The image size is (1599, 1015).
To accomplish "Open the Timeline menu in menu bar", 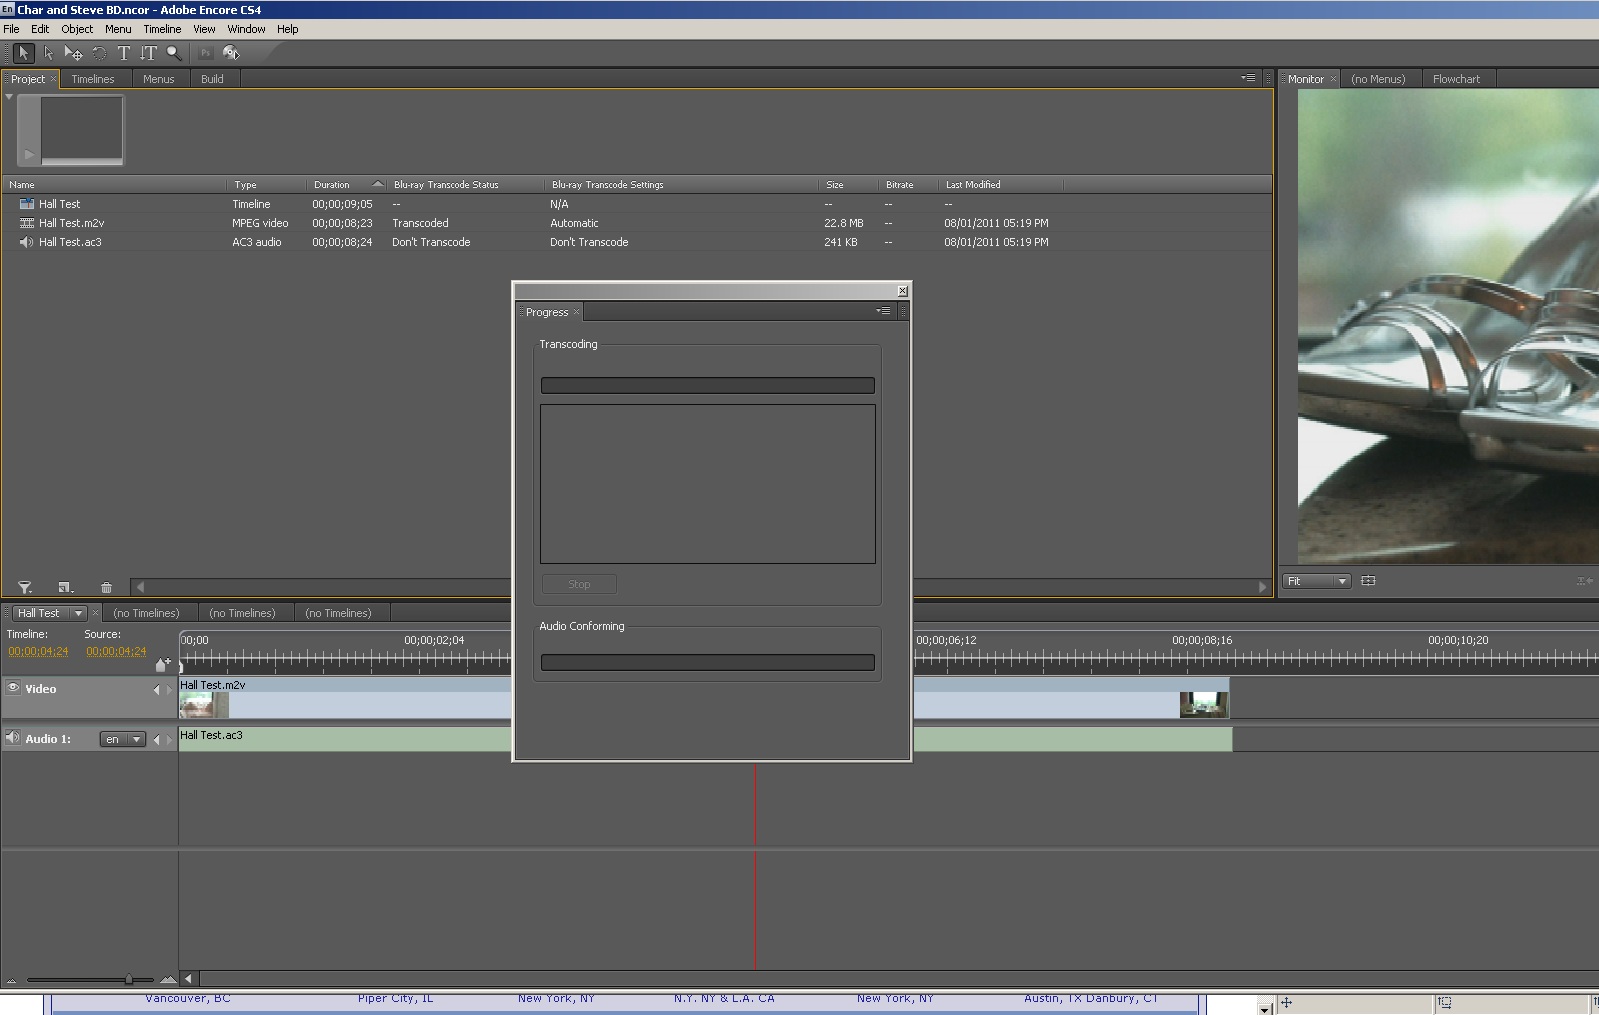I will (162, 29).
